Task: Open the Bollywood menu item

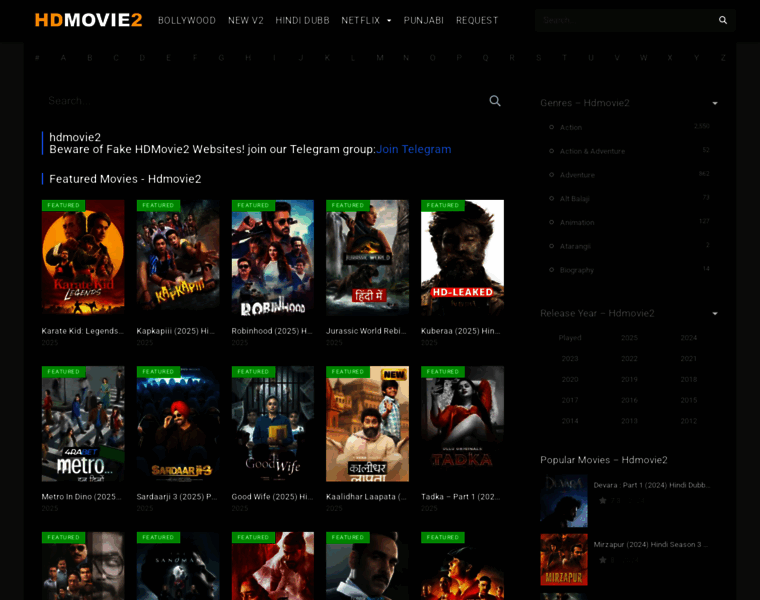Action: (x=187, y=20)
